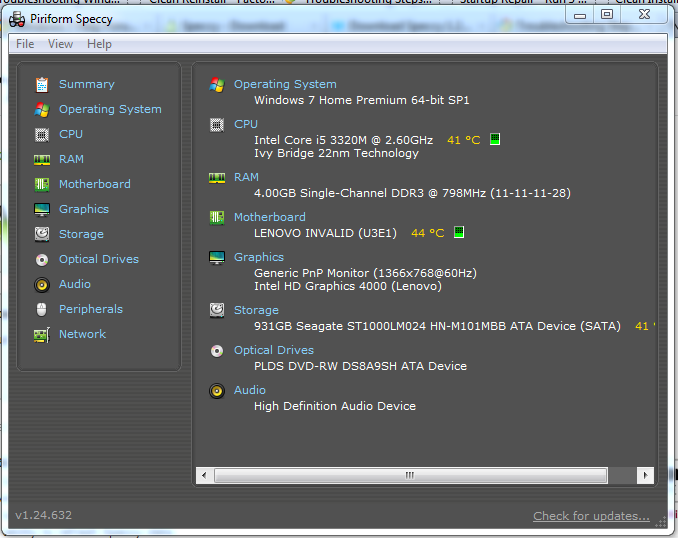Click the Storage drive icon in summary pane

click(217, 310)
